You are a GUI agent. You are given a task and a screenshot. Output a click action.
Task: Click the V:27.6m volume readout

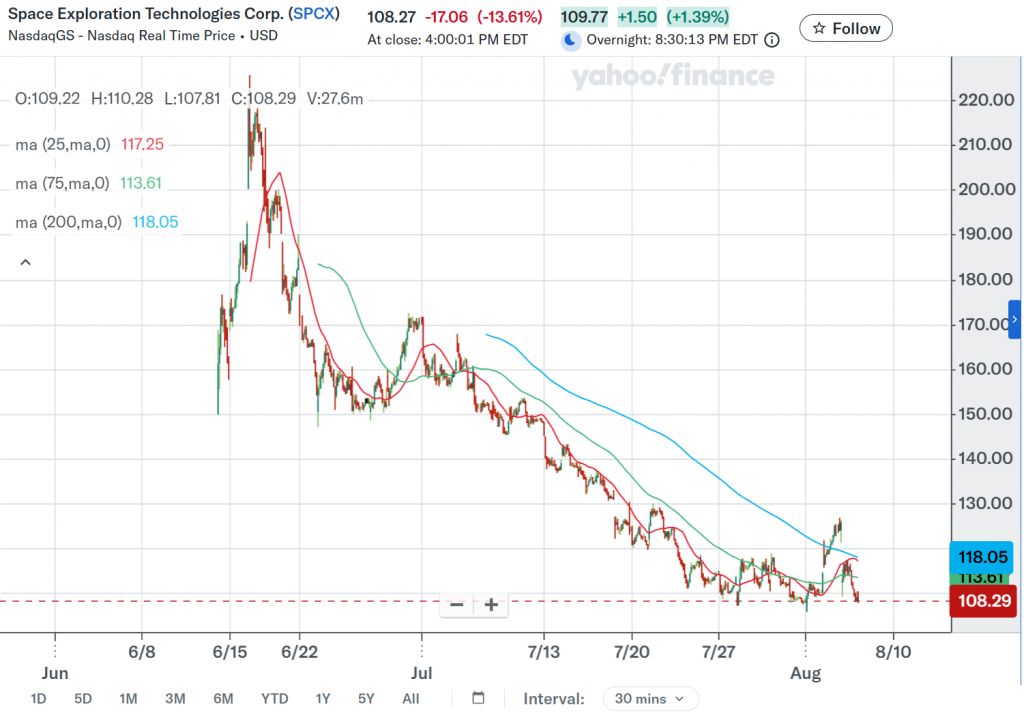[x=335, y=99]
